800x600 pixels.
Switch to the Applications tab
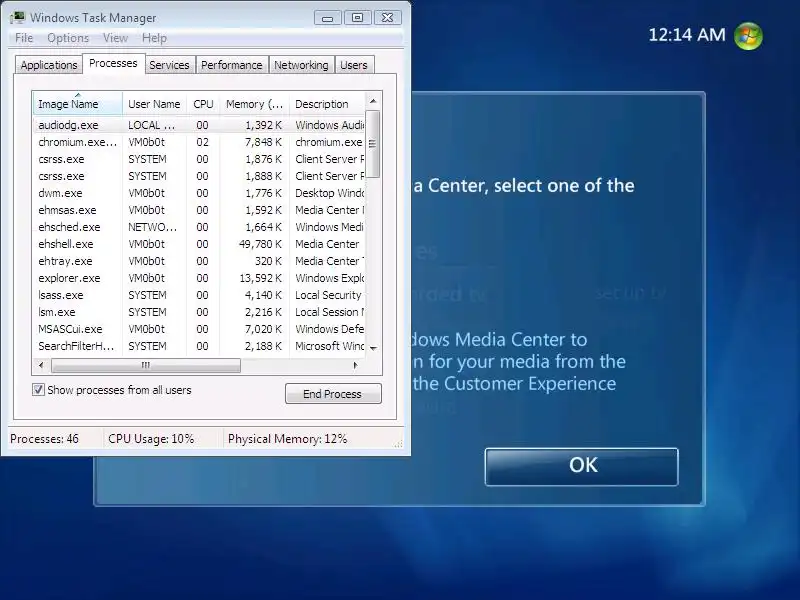(x=48, y=65)
